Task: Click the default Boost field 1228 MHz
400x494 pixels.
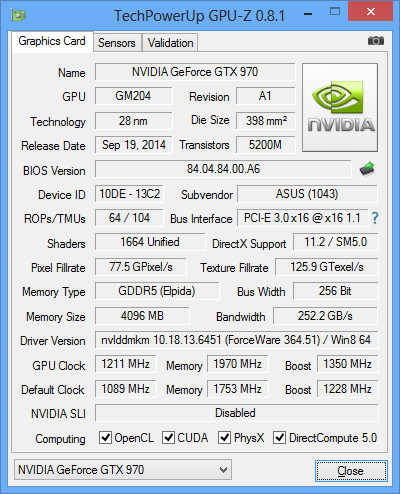Action: pos(348,389)
